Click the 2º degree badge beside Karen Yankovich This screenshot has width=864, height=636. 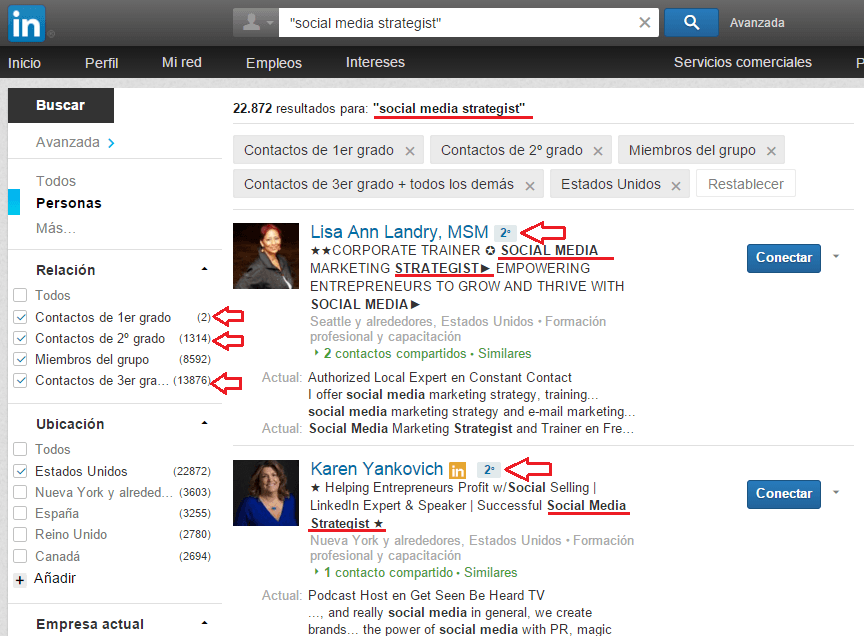489,470
